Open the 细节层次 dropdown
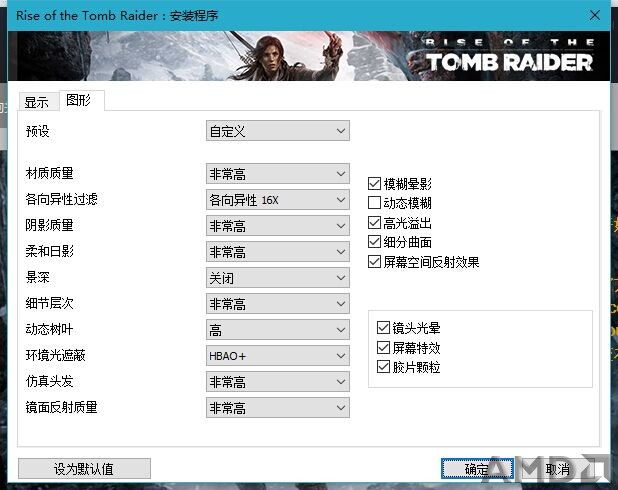 point(277,304)
